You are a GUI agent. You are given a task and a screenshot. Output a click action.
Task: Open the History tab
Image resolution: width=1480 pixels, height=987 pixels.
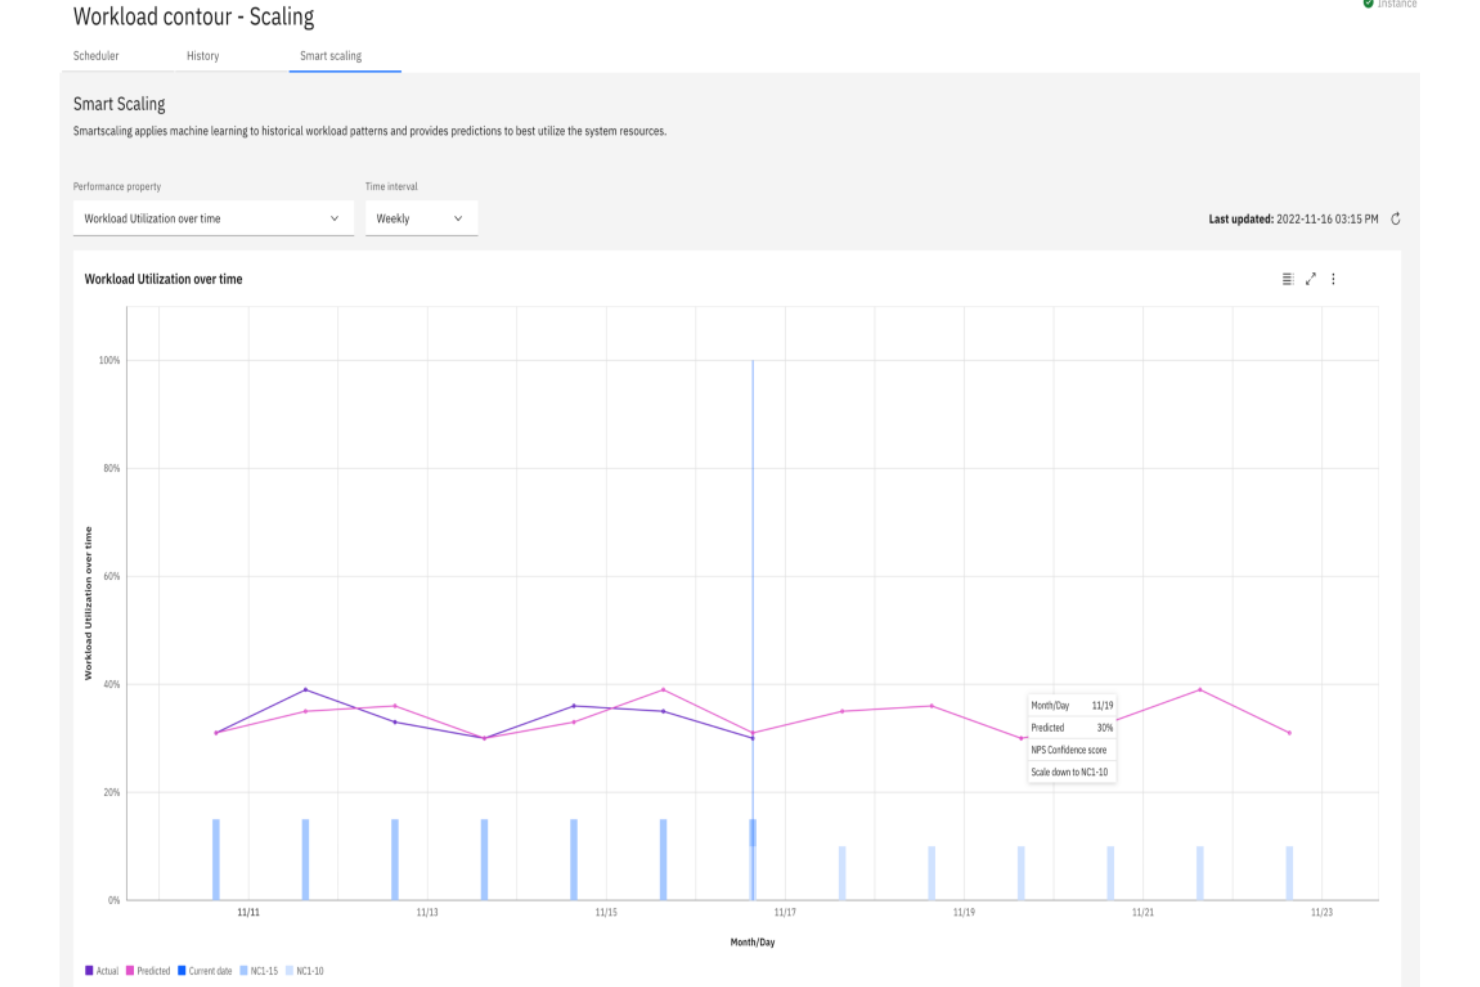click(202, 56)
